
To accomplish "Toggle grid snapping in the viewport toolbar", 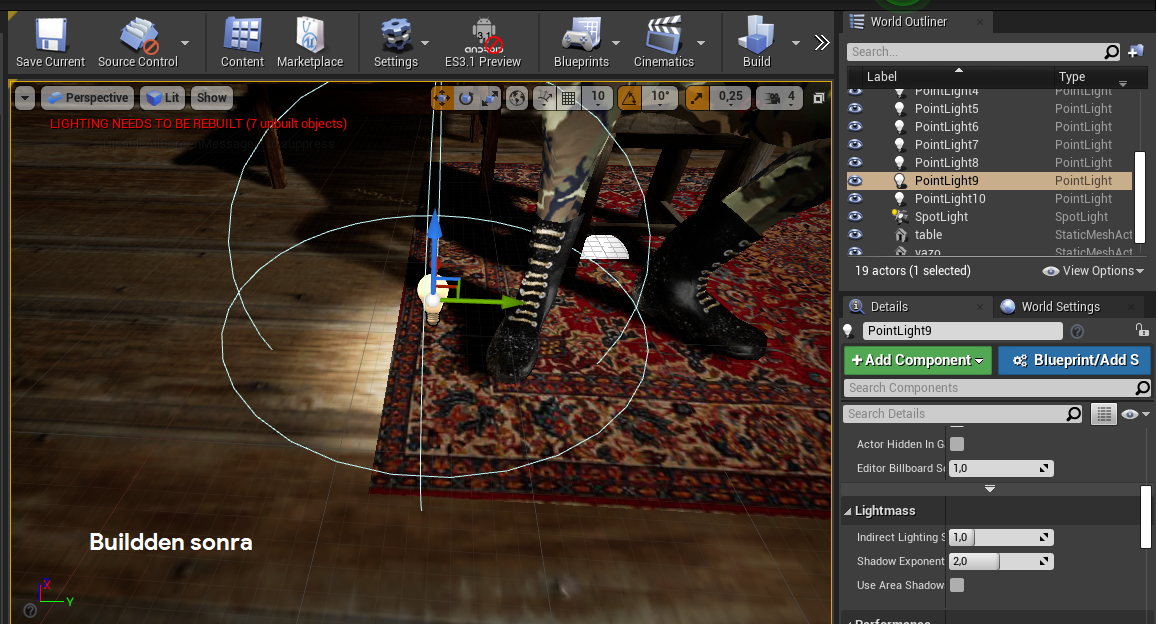I will coord(569,97).
